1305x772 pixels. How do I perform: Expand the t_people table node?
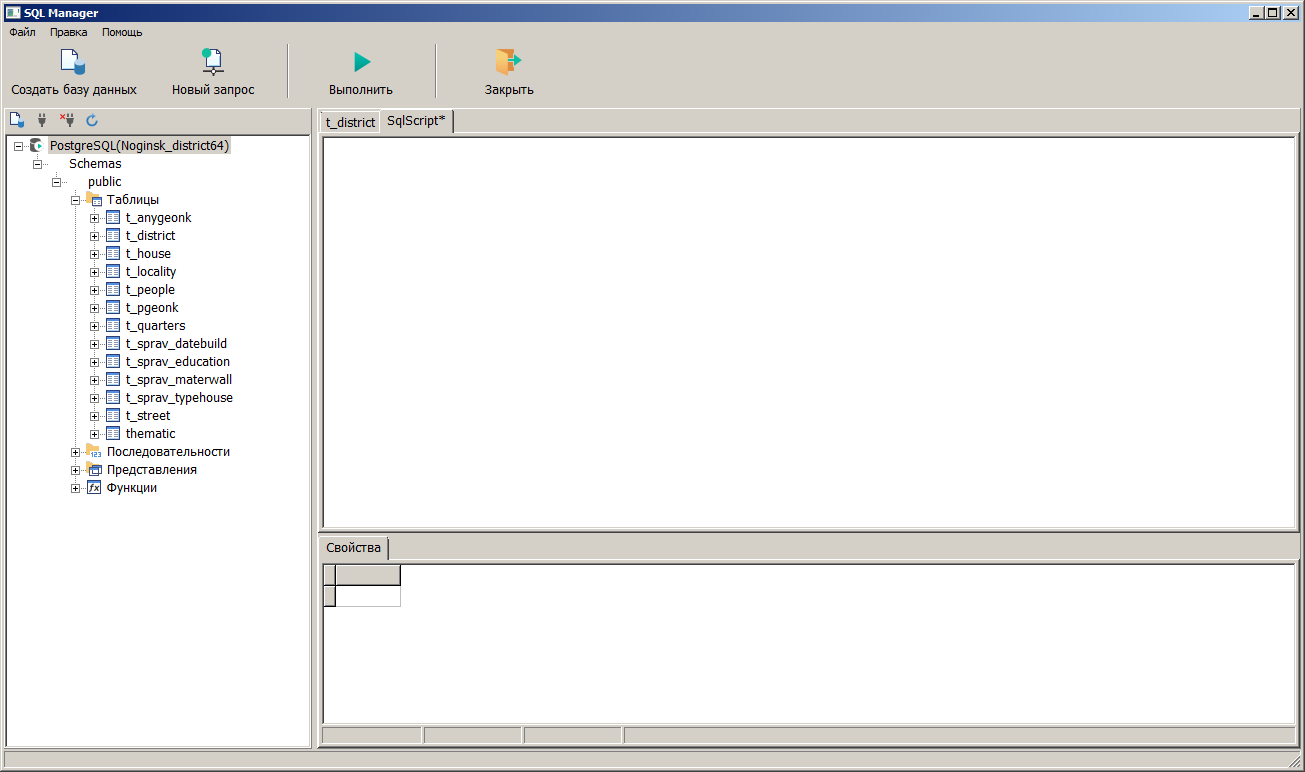[x=95, y=290]
